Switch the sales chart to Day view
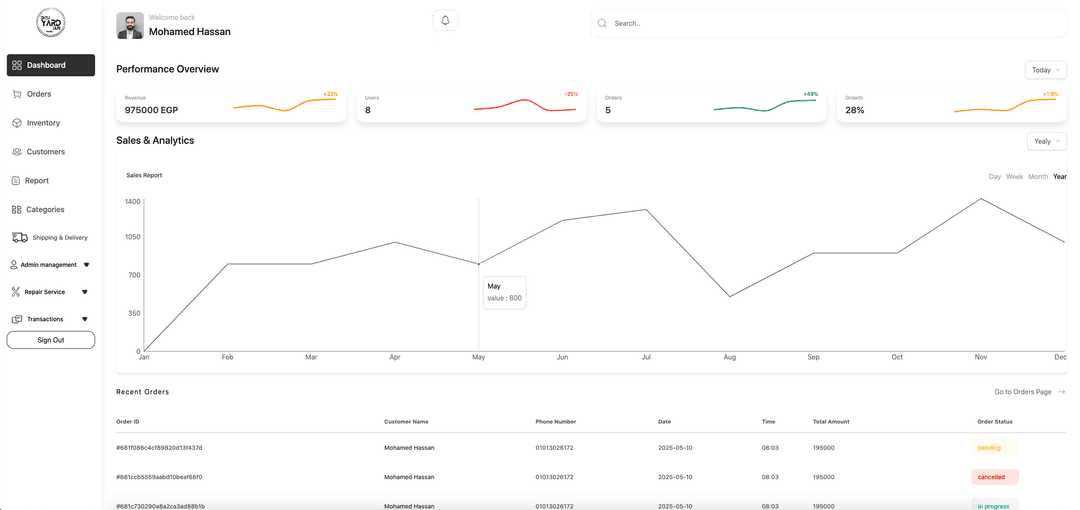Viewport: 1080px width, 510px height. point(994,177)
